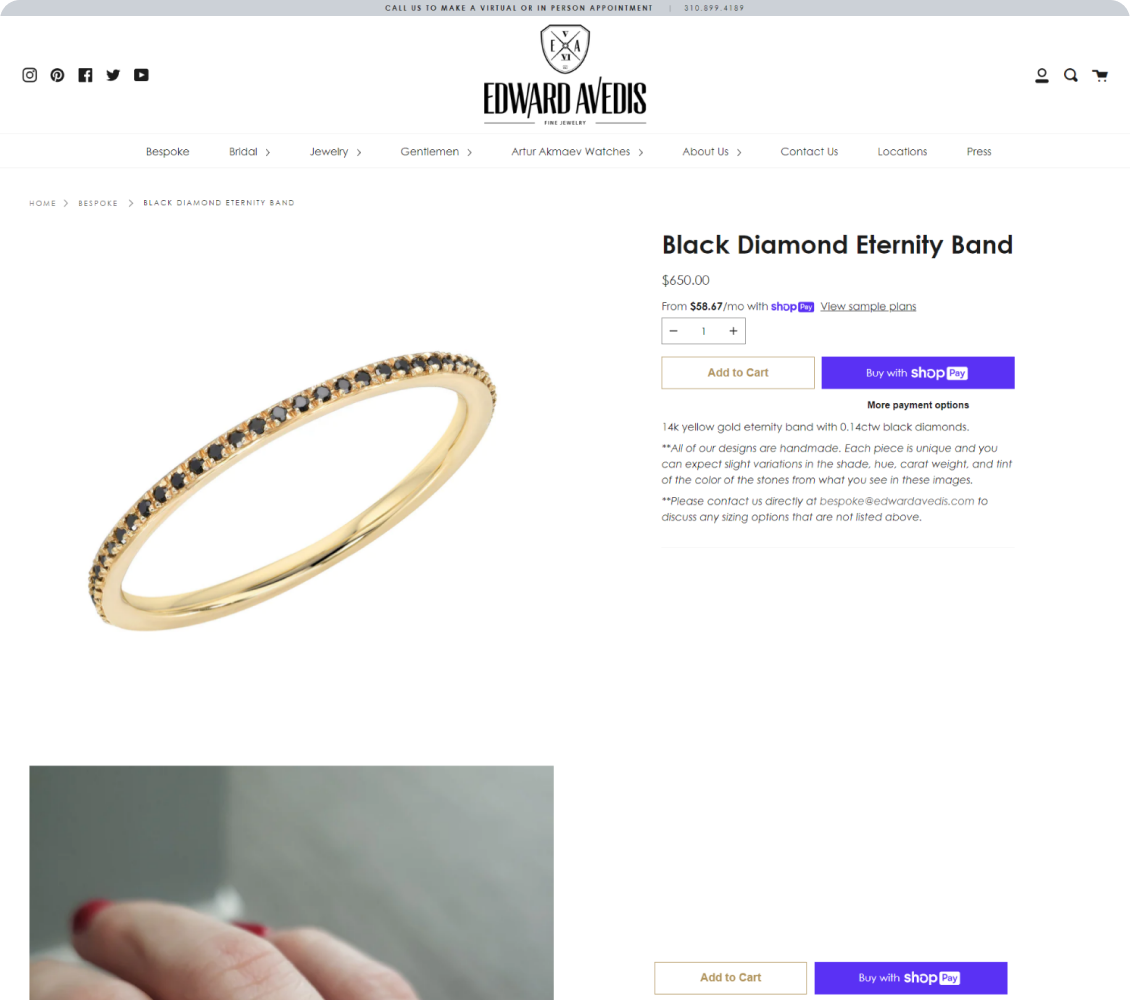The image size is (1130, 1000).
Task: Increase quantity with plus button
Action: click(x=733, y=331)
